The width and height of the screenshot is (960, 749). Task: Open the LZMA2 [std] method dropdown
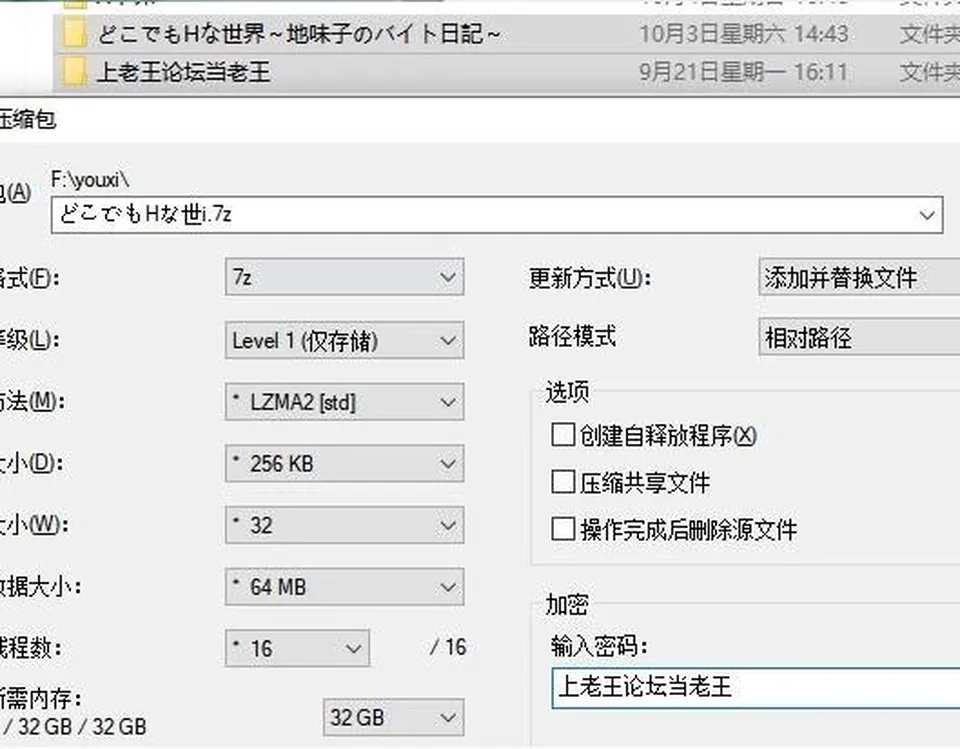point(344,402)
